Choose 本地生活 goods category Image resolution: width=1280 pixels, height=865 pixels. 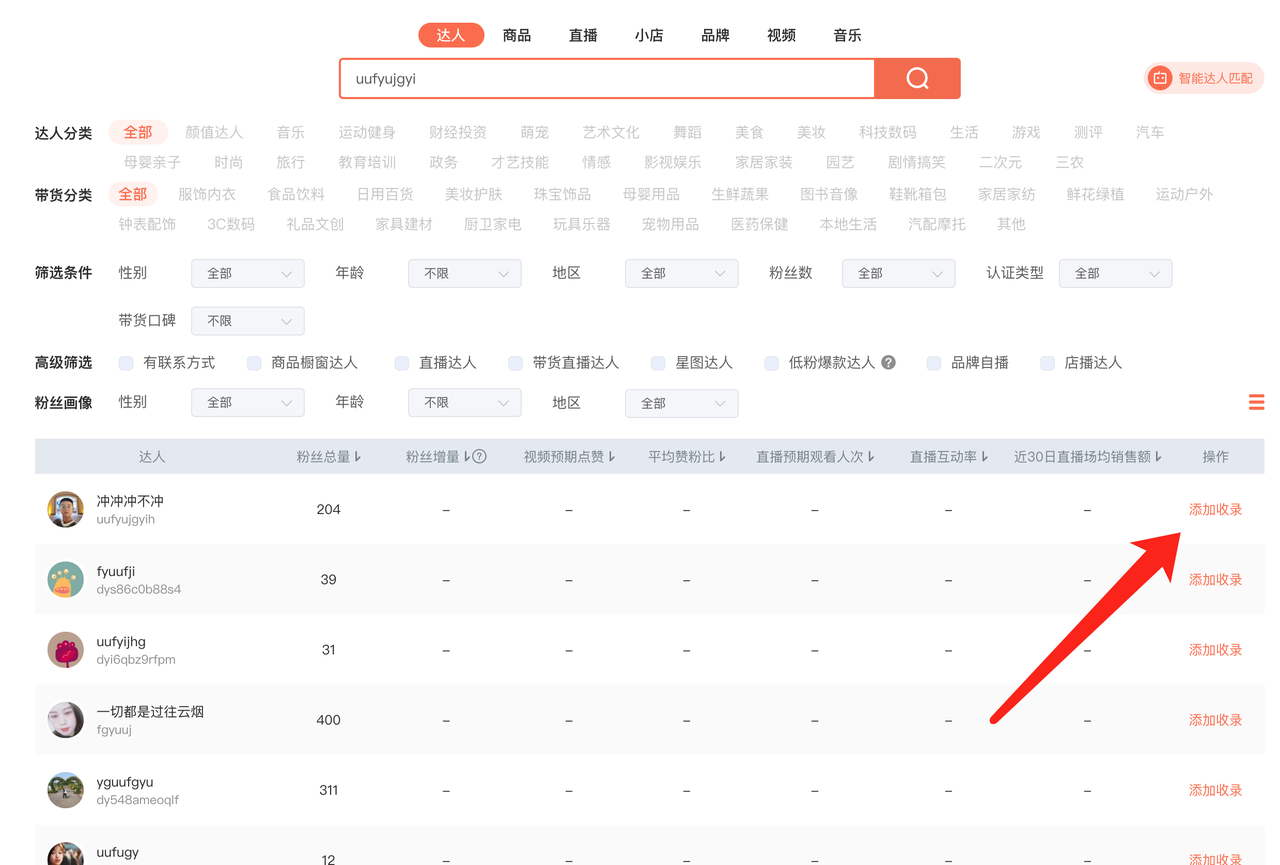point(848,224)
